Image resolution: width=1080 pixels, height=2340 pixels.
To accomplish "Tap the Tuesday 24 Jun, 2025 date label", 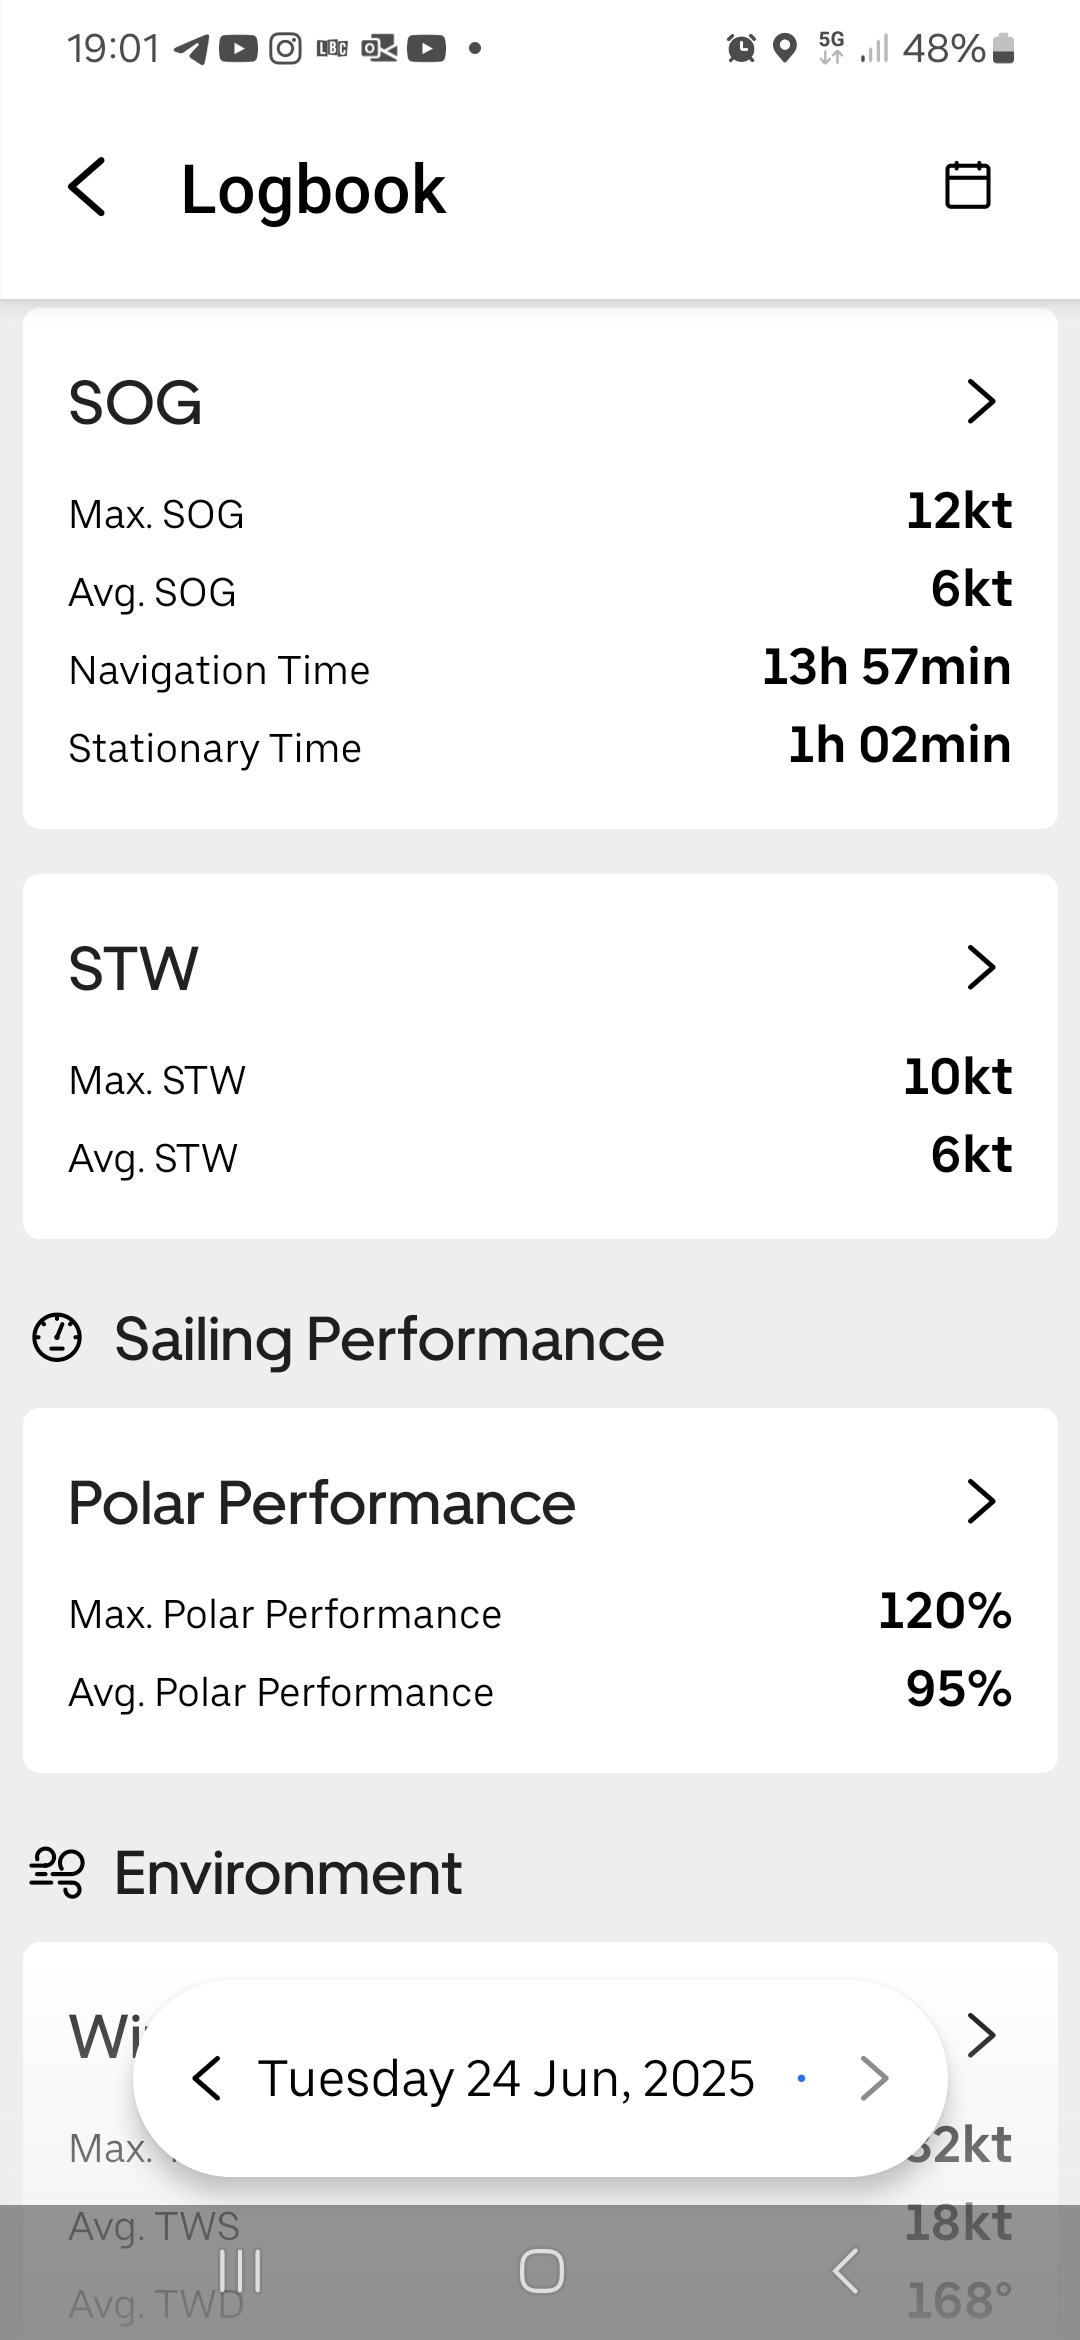I will (506, 2079).
